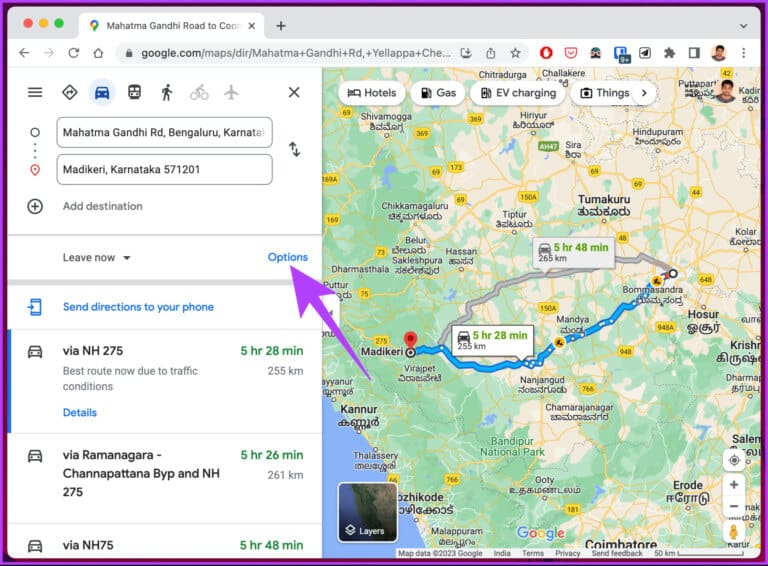This screenshot has width=768, height=566.
Task: Select transit travel mode
Action: (x=134, y=92)
